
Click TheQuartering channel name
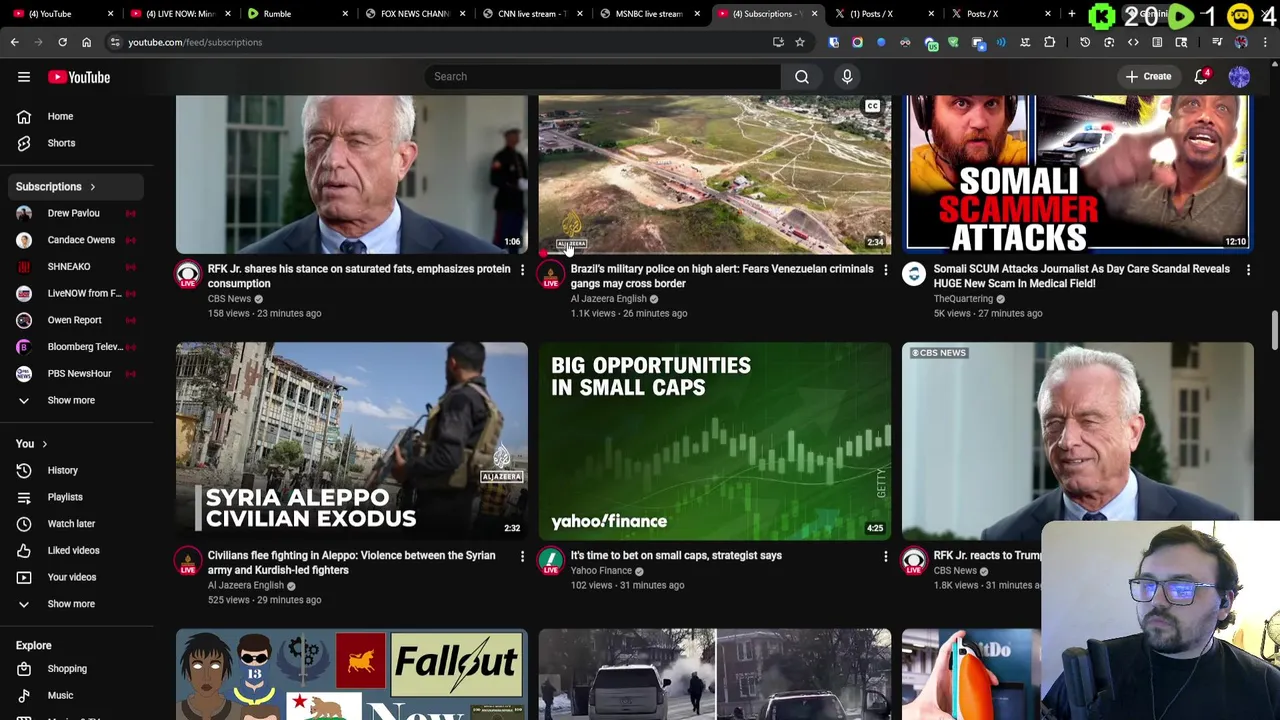[x=963, y=299]
